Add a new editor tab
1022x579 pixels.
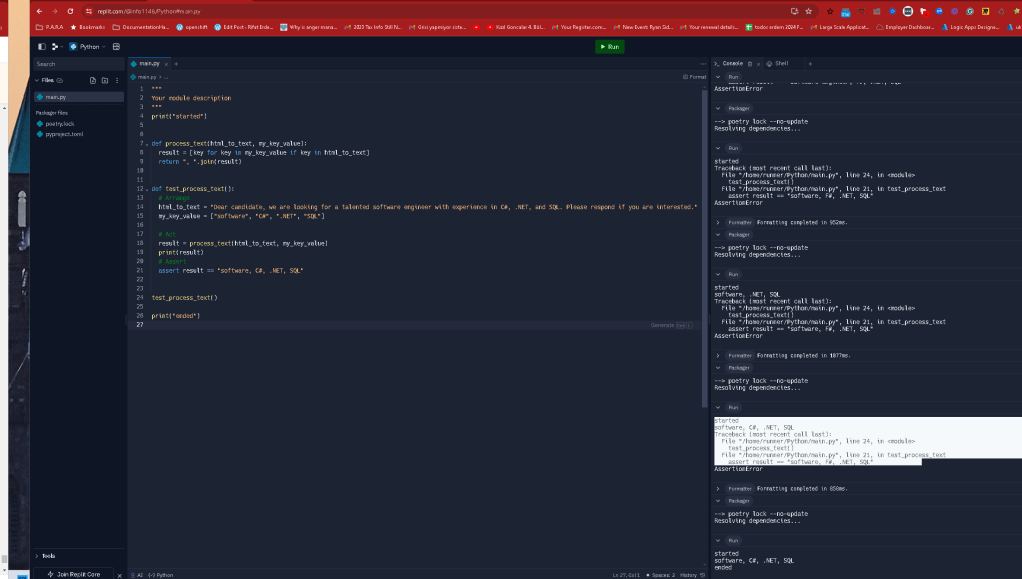pyautogui.click(x=176, y=64)
